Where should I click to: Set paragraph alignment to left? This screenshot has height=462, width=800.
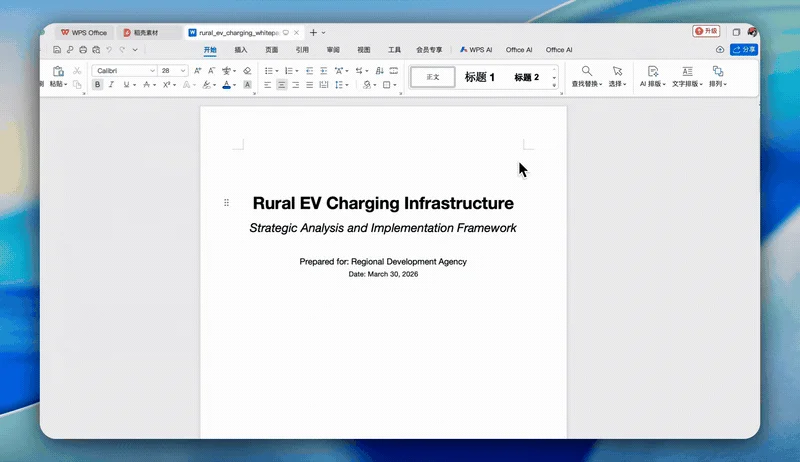click(267, 85)
